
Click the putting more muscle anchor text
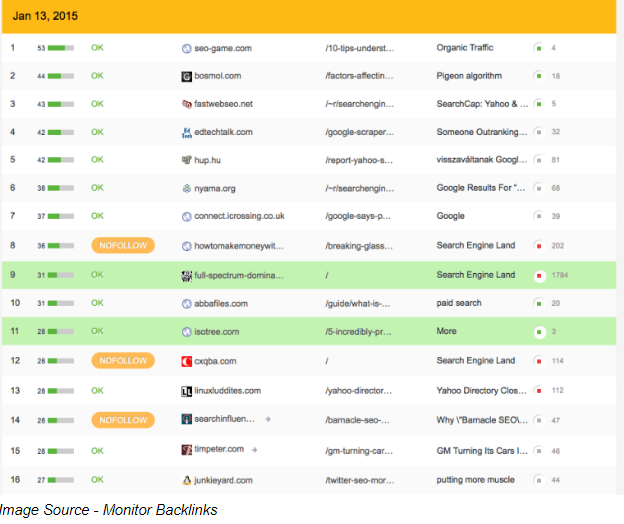click(476, 480)
